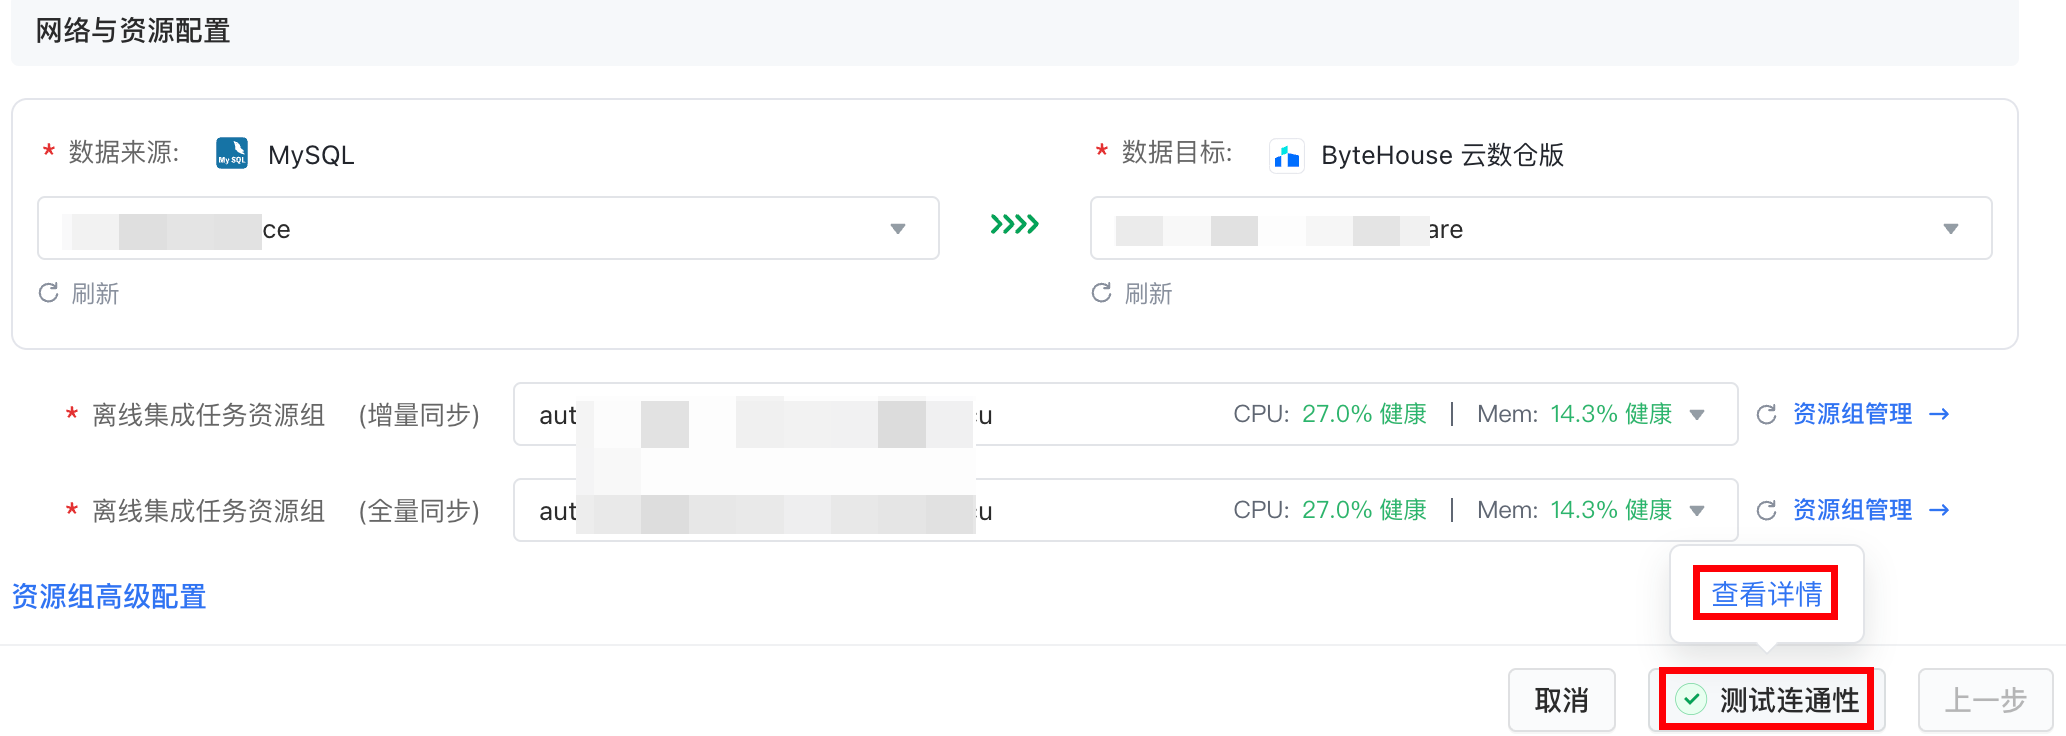Click the arrow icon next to the full sync 资源组管理 link
This screenshot has width=2066, height=736.
(x=1939, y=510)
